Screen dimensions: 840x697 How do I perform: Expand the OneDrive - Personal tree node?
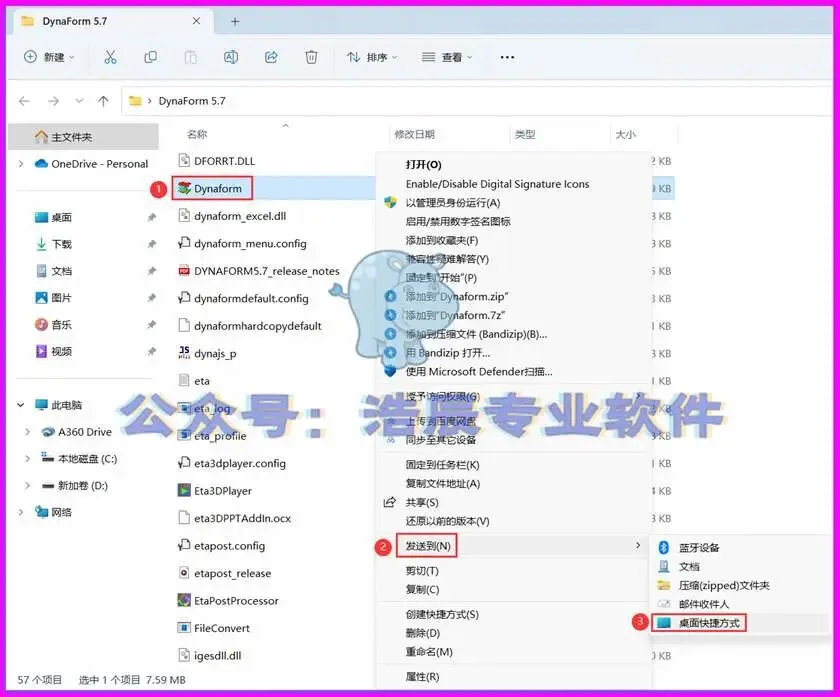click(21, 164)
